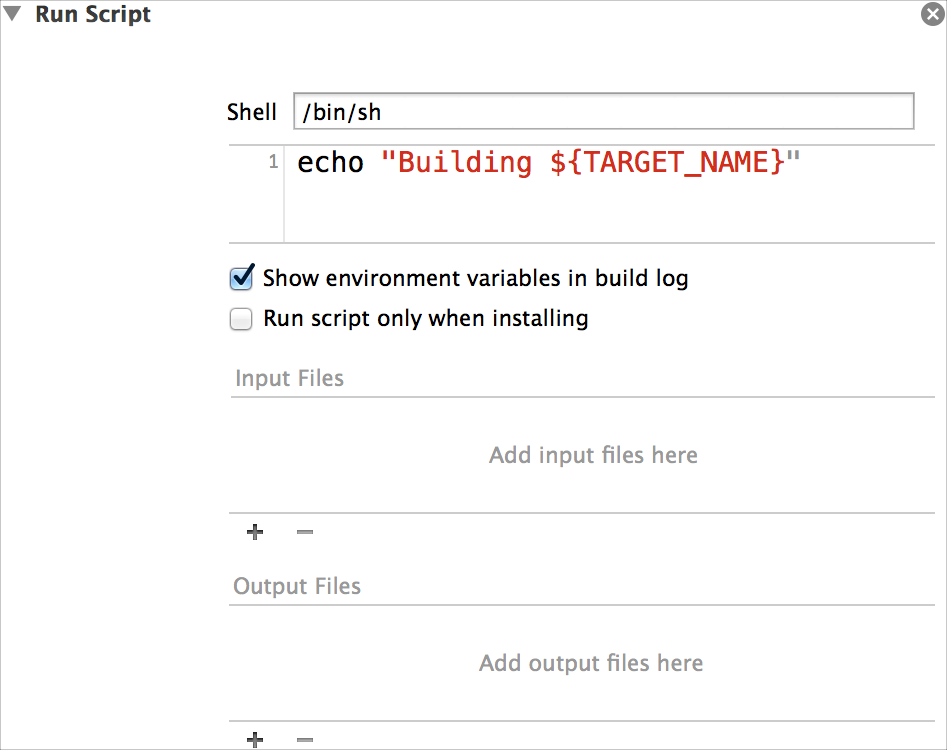Add an output file with the plus button
This screenshot has height=750, width=947.
coord(255,740)
